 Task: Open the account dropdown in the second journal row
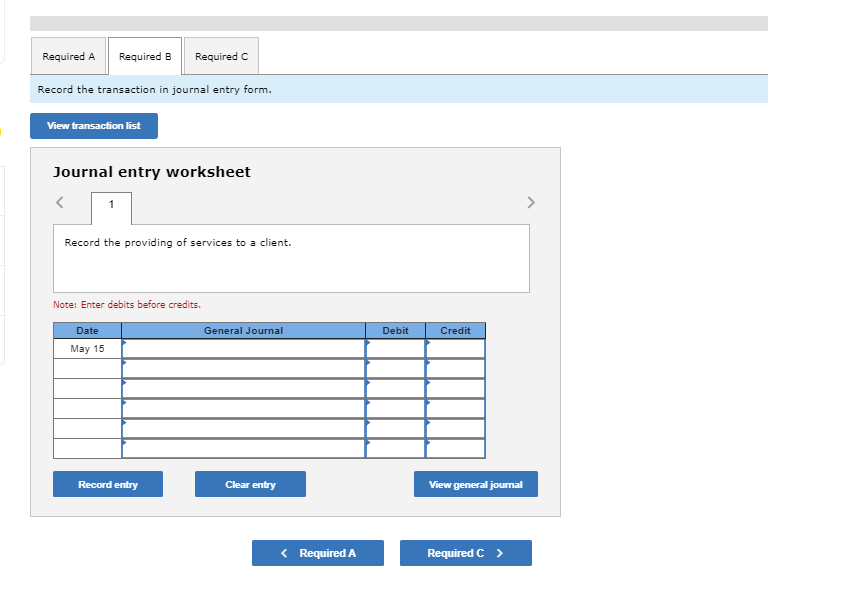125,362
